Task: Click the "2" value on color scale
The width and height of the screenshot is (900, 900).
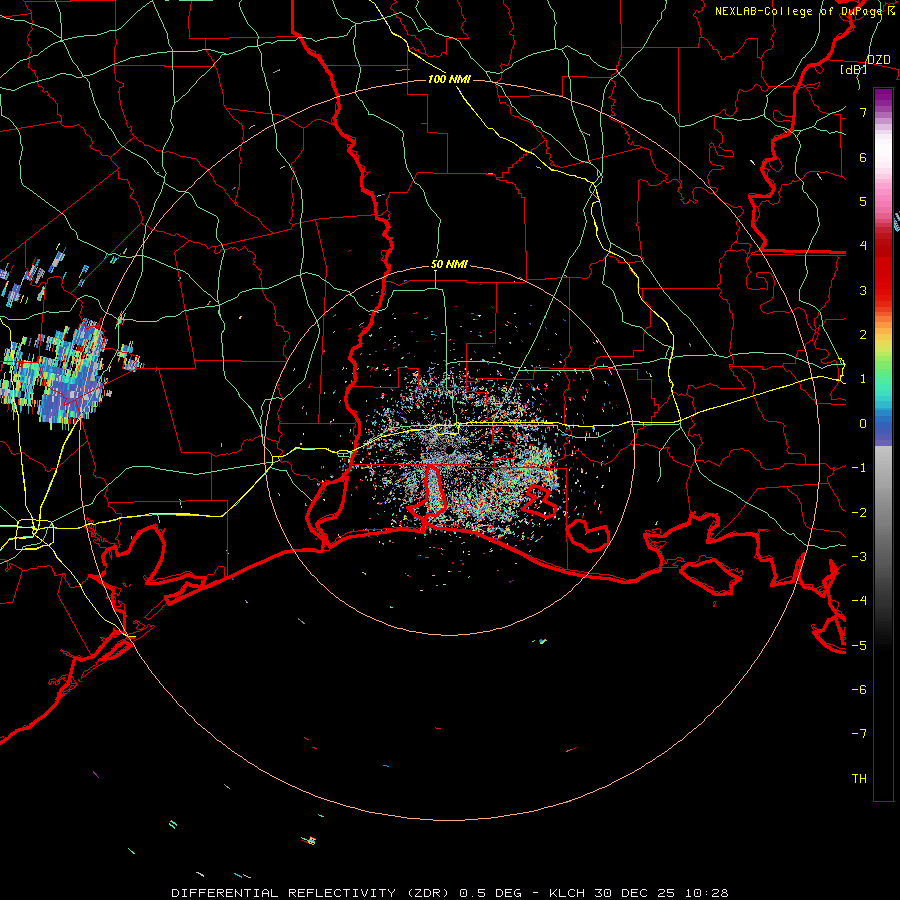Action: click(x=863, y=335)
